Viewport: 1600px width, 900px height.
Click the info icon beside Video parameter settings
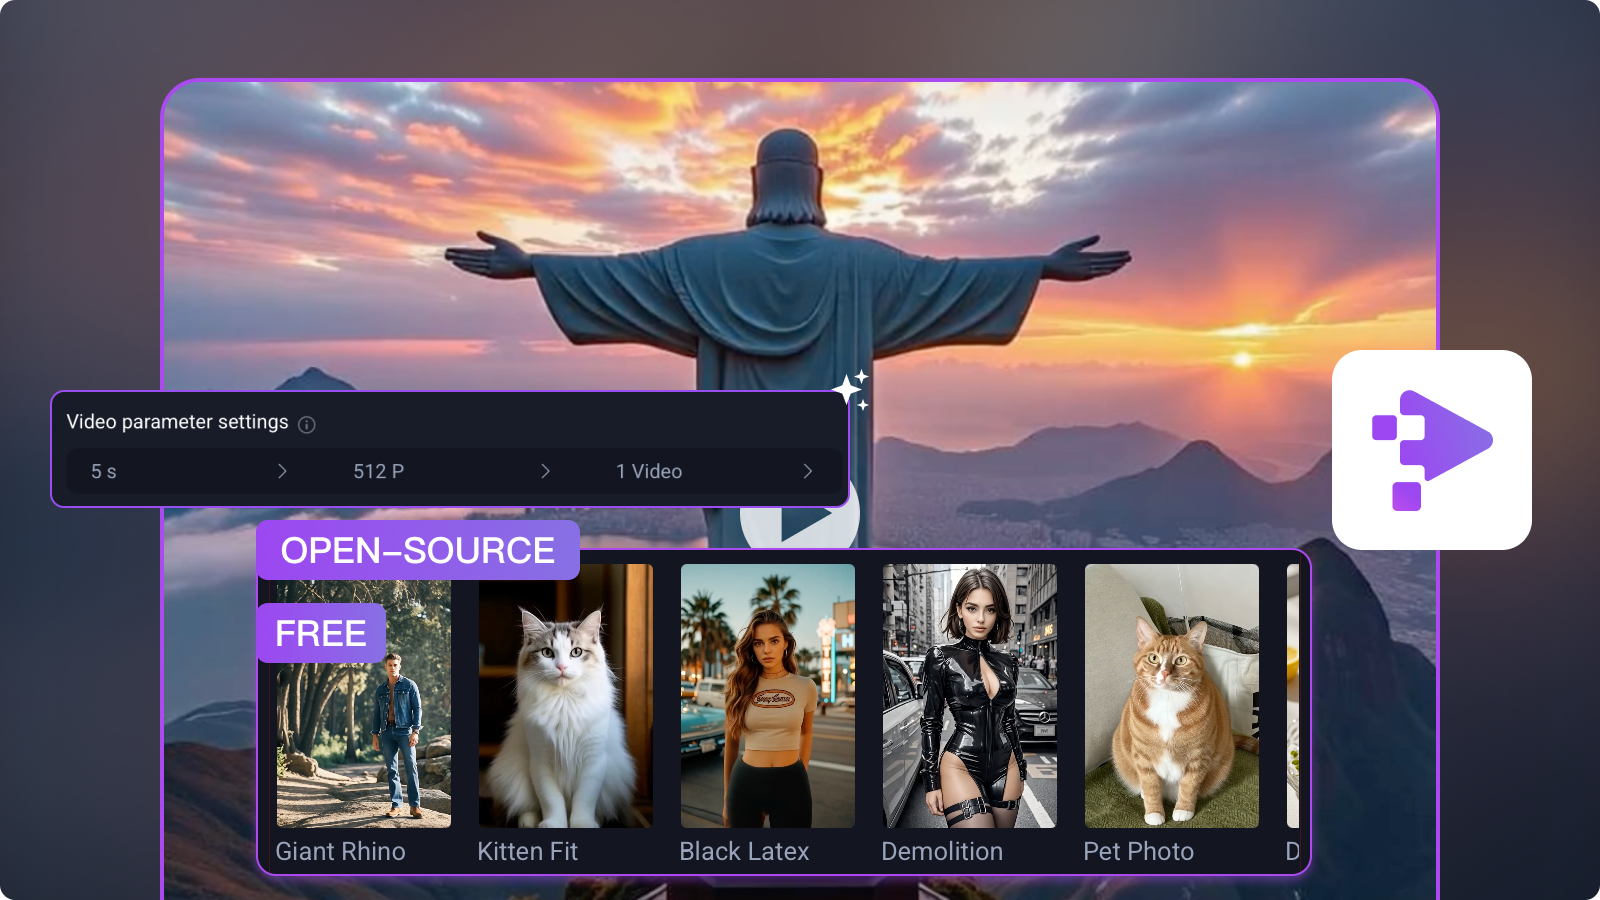[x=307, y=424]
